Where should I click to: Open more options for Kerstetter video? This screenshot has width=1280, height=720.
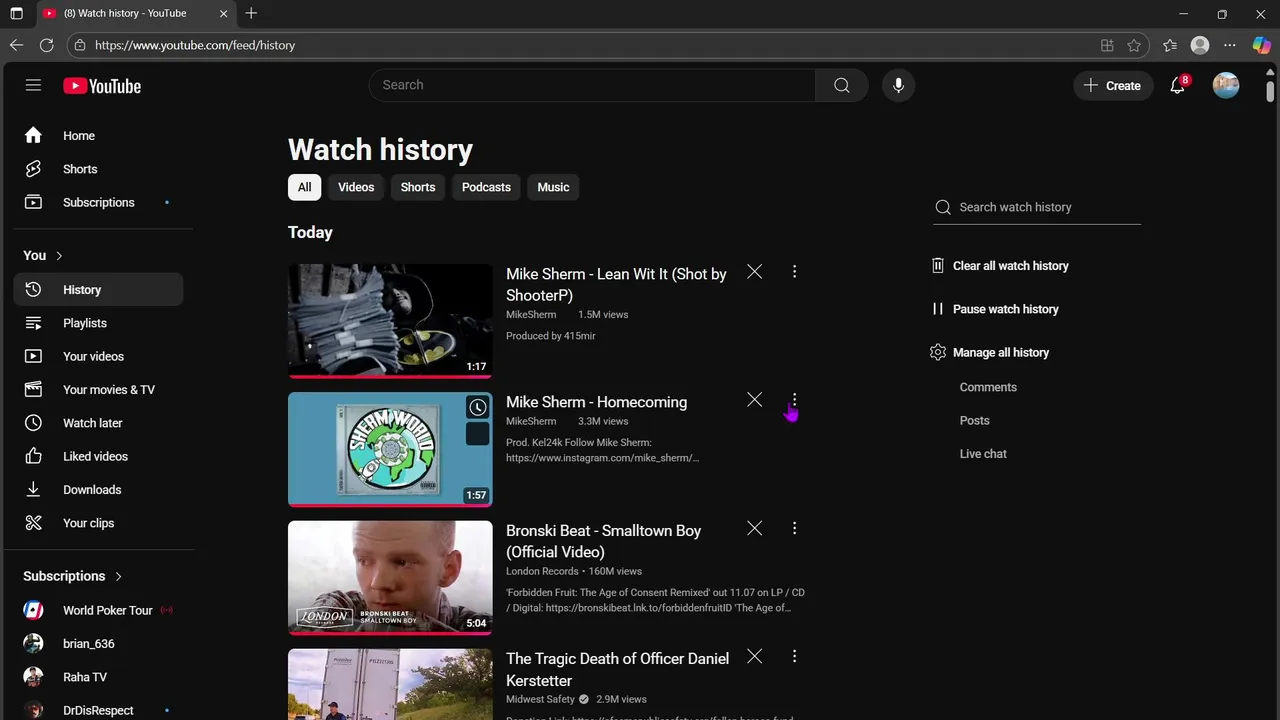(x=794, y=656)
